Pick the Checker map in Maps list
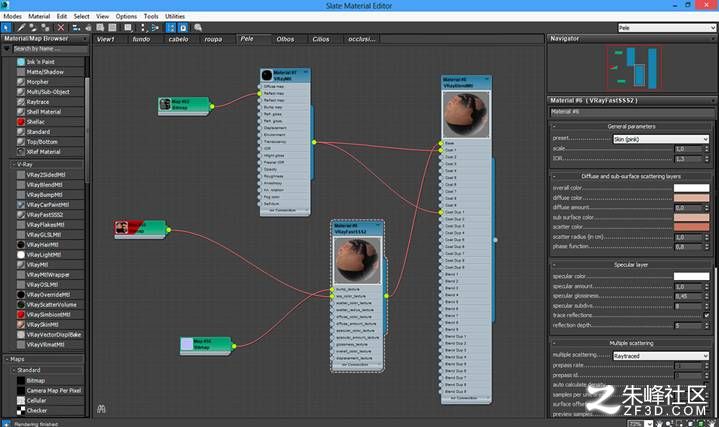The width and height of the screenshot is (719, 427). click(x=36, y=410)
